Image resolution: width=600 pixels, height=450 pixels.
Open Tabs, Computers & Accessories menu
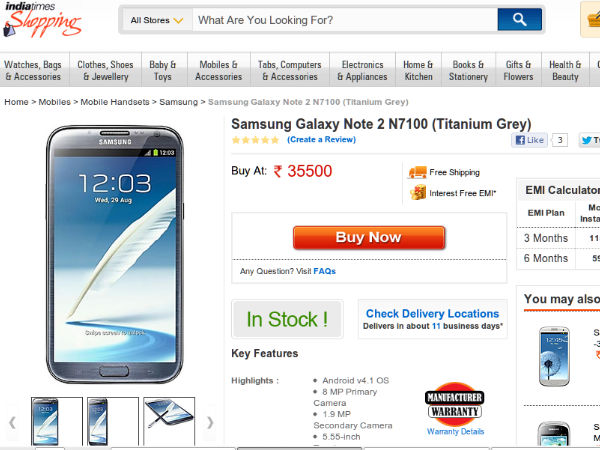point(289,70)
